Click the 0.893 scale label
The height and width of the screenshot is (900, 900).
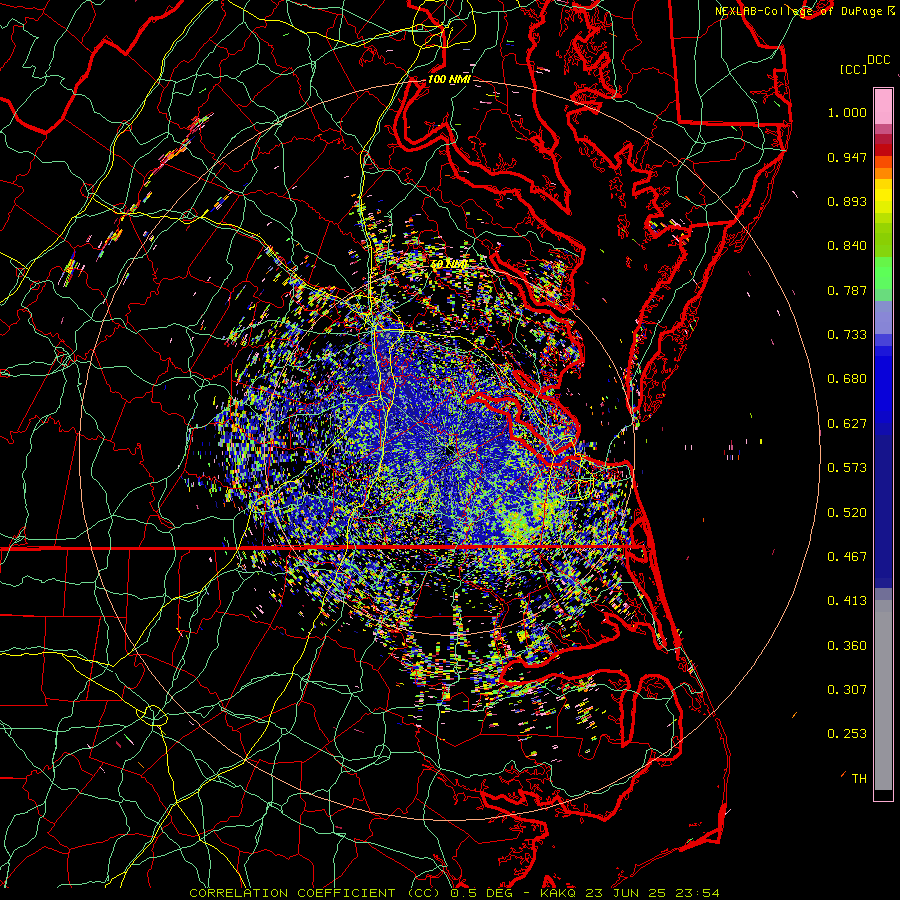point(847,201)
